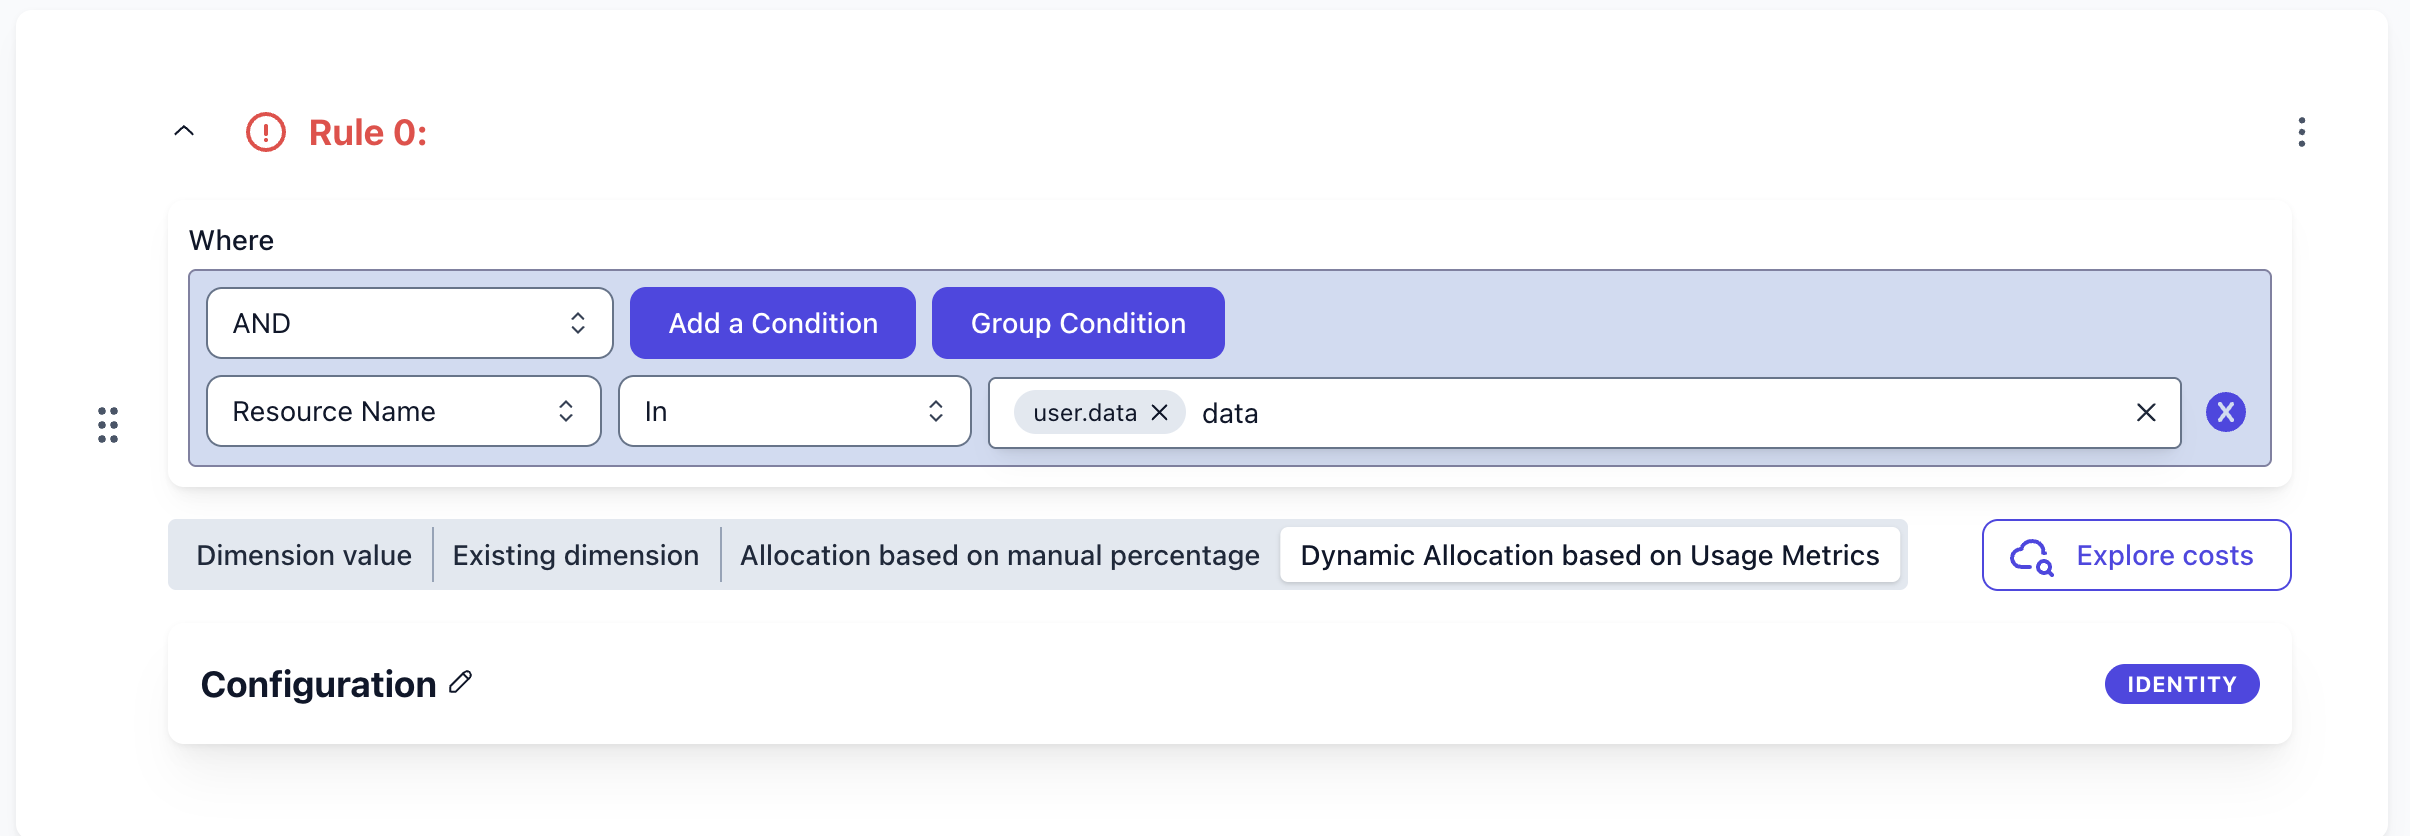2410x836 pixels.
Task: Click the cloud search icon in Explore costs
Action: pyautogui.click(x=2031, y=556)
